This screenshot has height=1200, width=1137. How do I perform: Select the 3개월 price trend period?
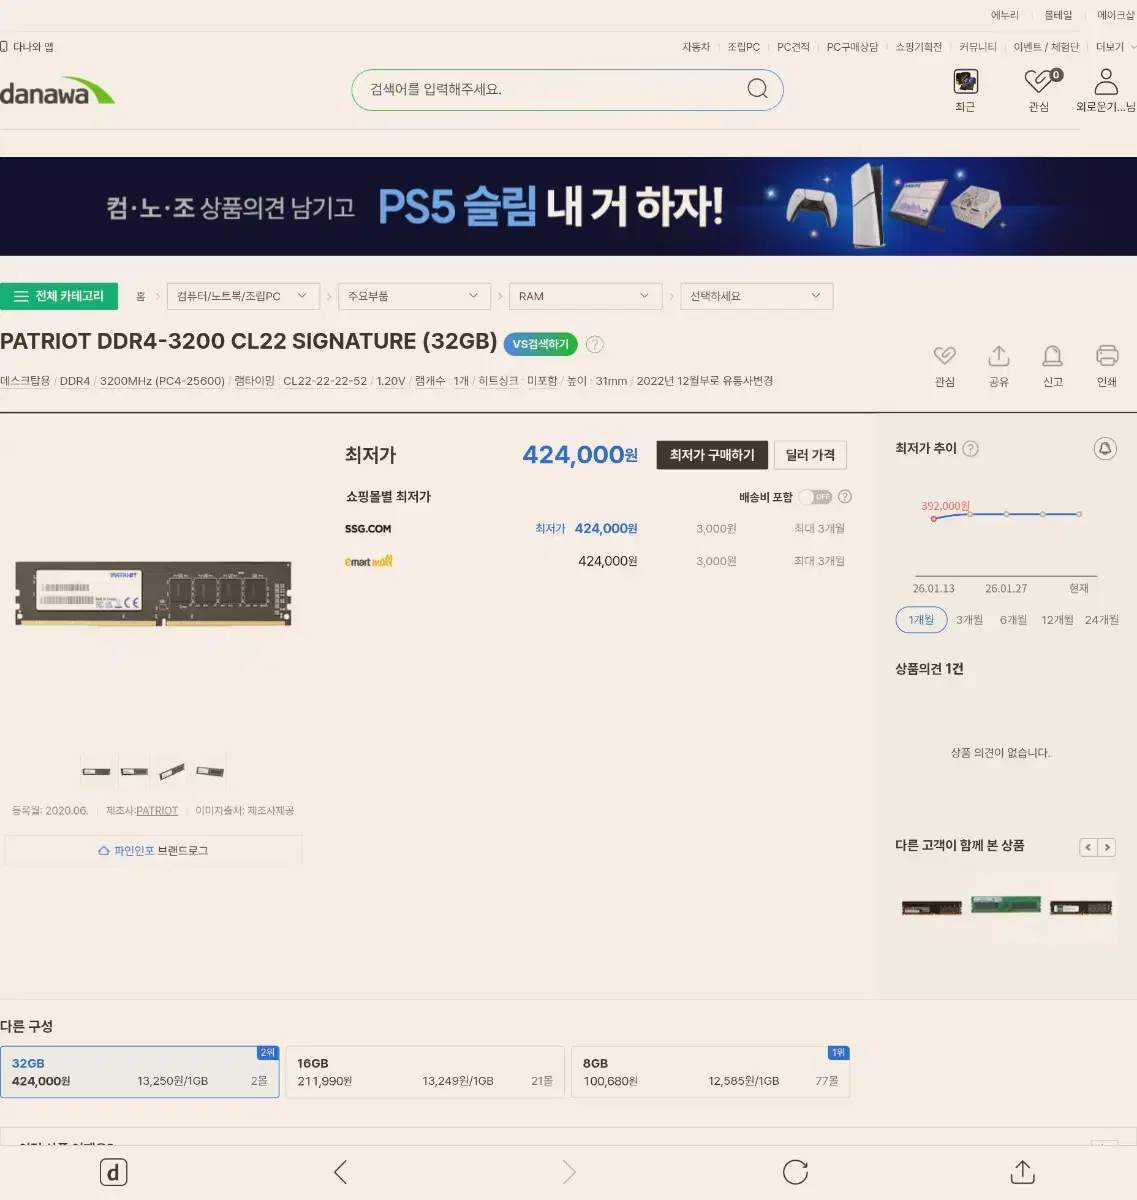click(x=969, y=620)
